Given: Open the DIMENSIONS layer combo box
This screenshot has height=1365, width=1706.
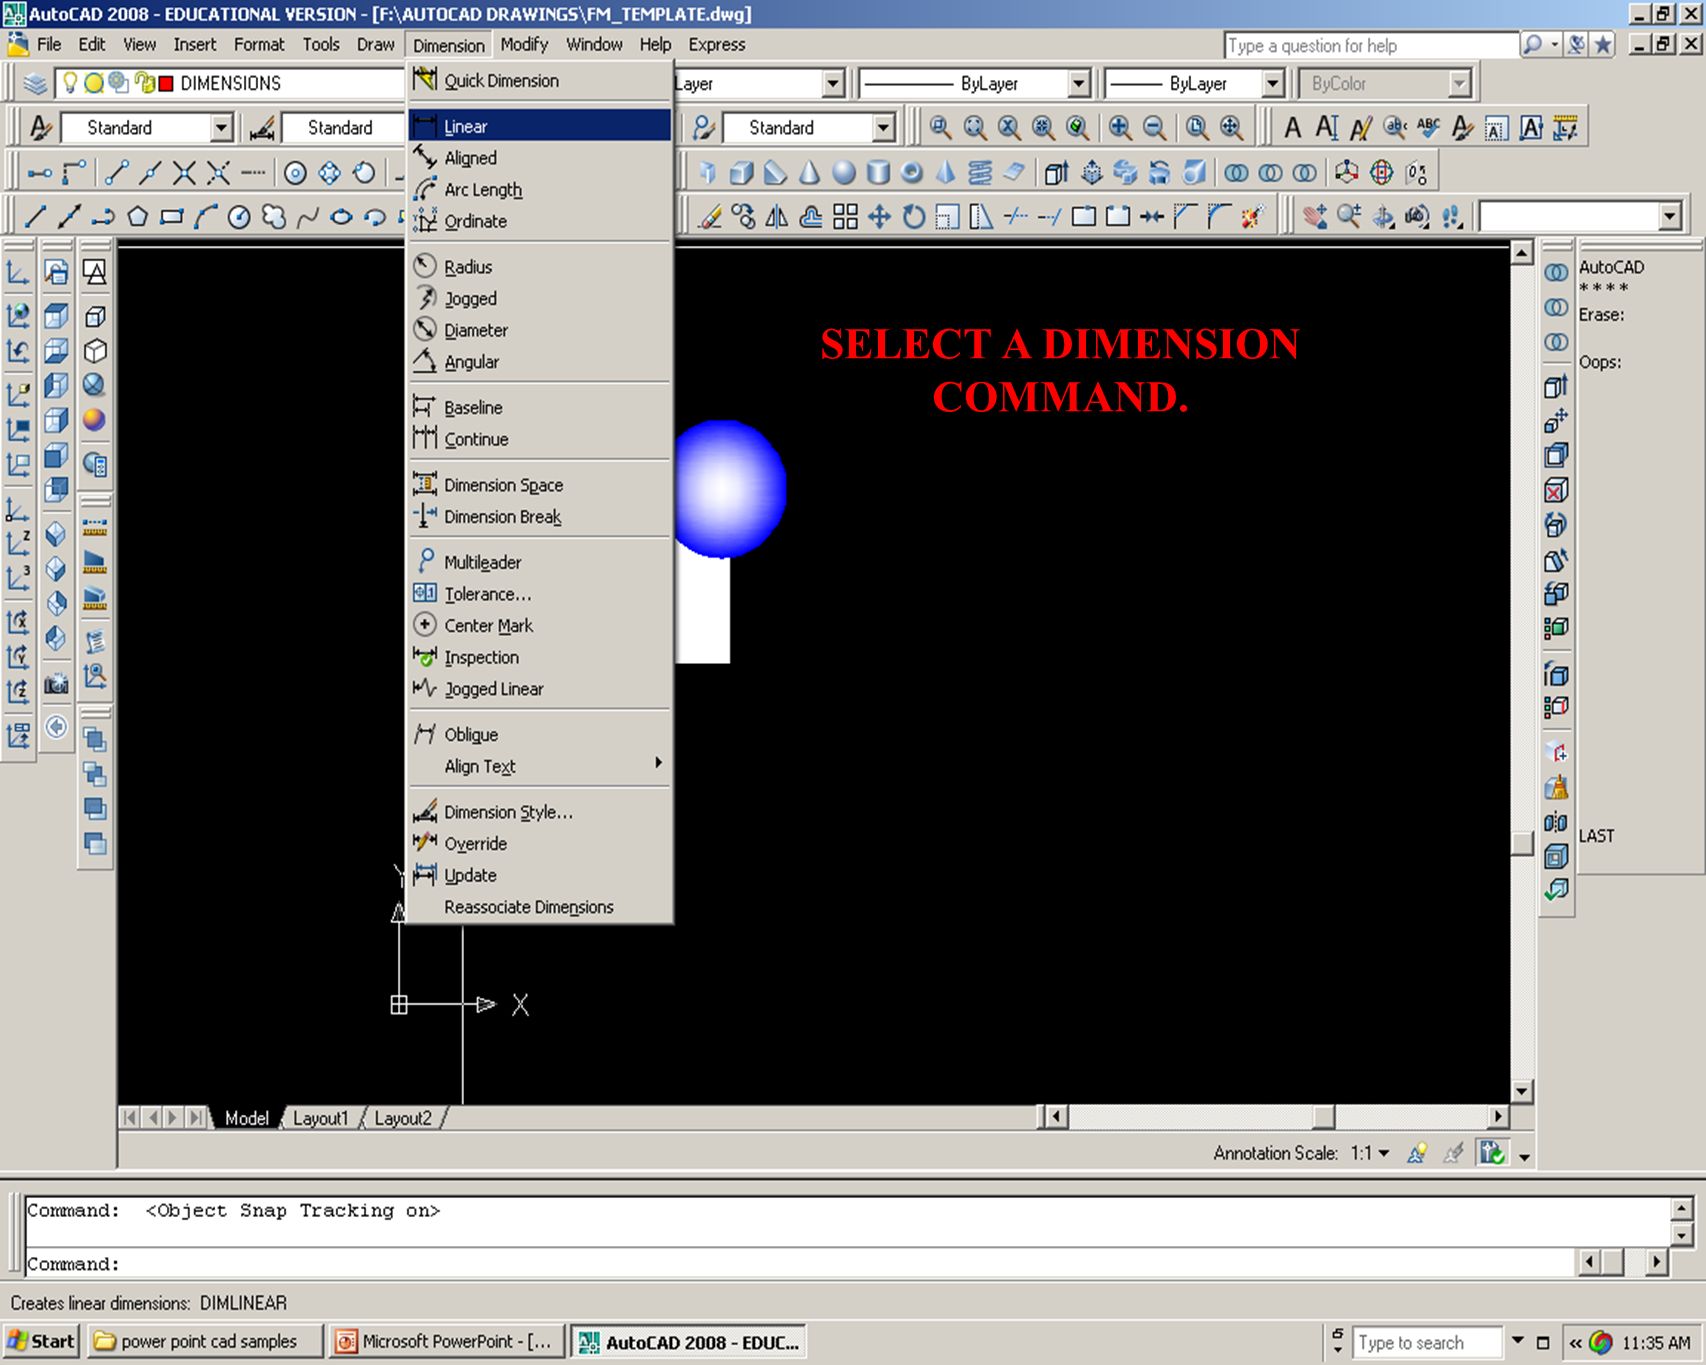Looking at the screenshot, I should pyautogui.click(x=232, y=83).
